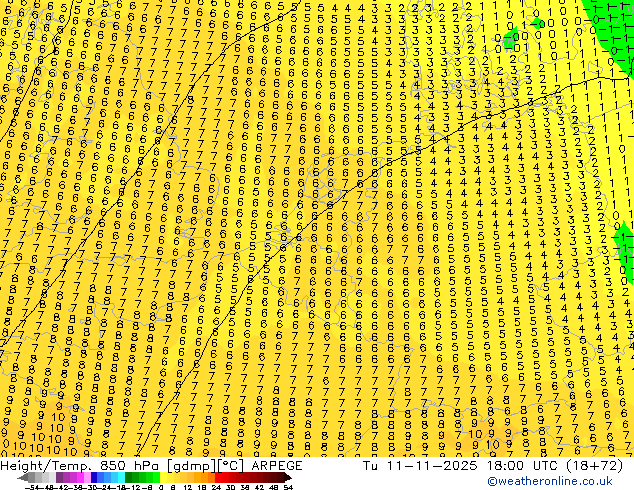Select the bright red legend color segment

coord(218,478)
